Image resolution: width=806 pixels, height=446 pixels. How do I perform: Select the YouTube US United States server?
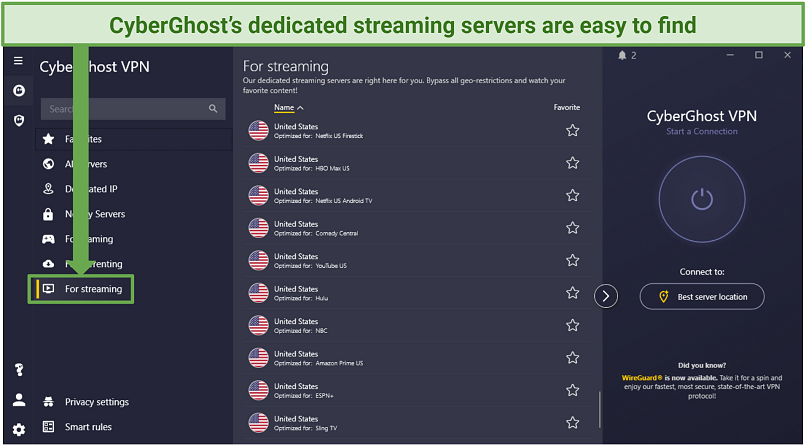click(417, 261)
